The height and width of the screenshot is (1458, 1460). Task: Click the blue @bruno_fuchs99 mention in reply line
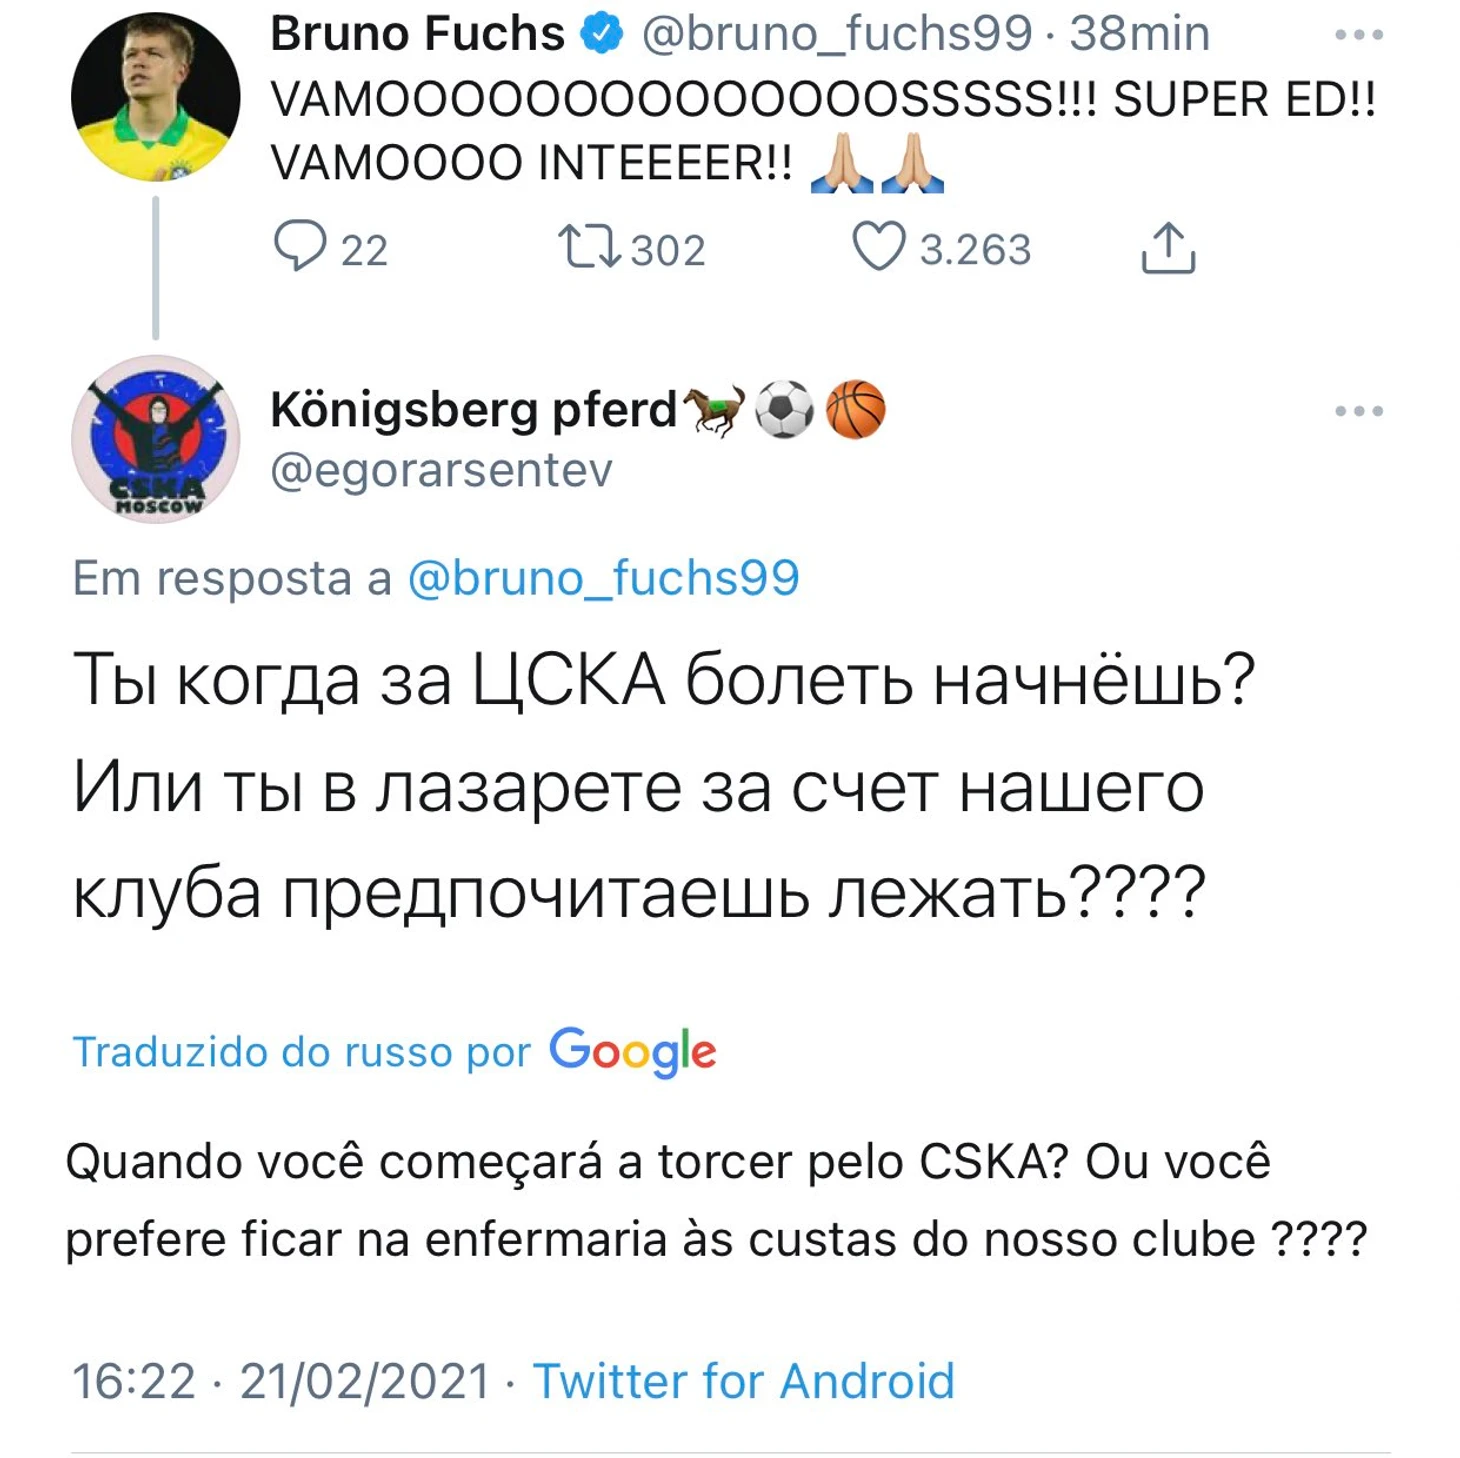(603, 578)
